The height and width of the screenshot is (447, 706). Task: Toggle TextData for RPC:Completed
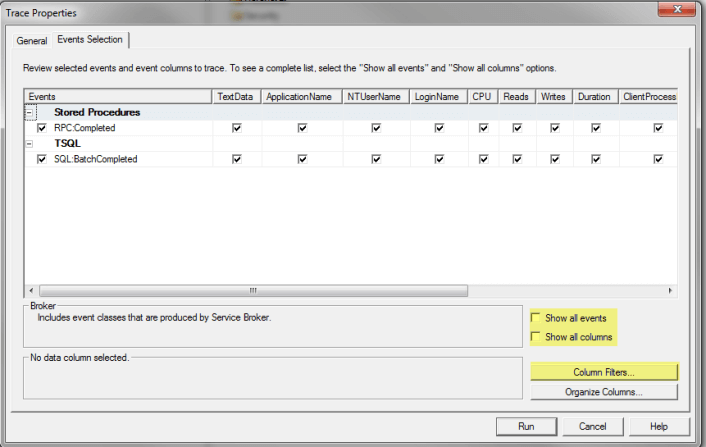click(x=237, y=128)
